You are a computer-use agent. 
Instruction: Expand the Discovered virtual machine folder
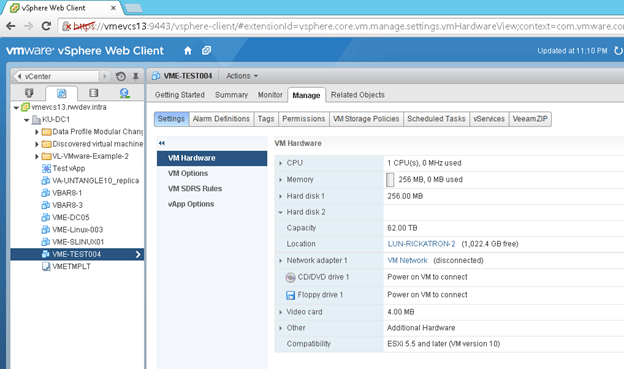[37, 144]
